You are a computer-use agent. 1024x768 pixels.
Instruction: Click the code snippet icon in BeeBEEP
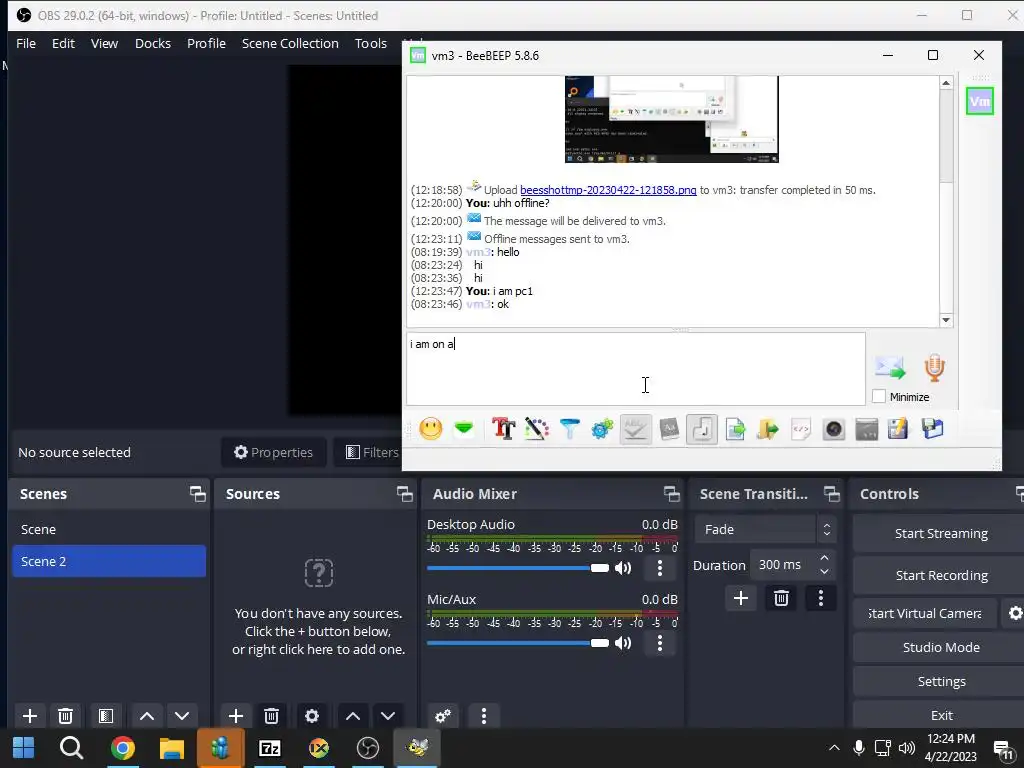click(x=801, y=429)
